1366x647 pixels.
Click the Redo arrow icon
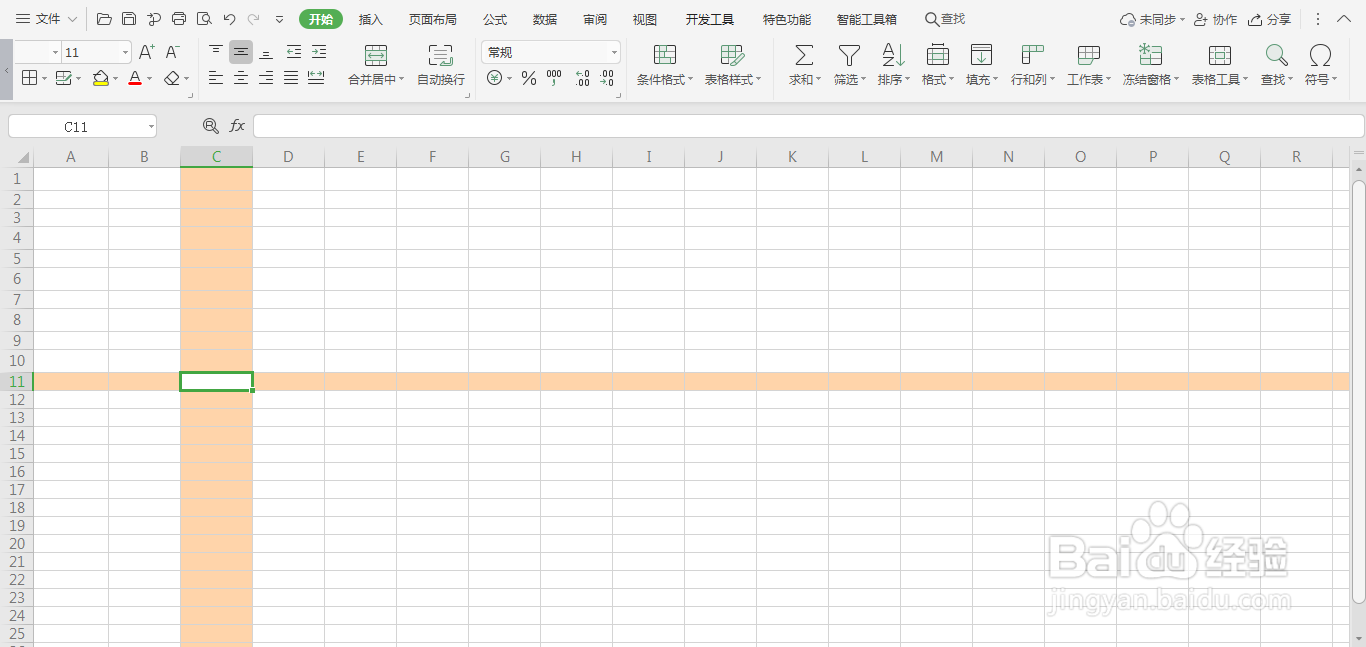[254, 19]
